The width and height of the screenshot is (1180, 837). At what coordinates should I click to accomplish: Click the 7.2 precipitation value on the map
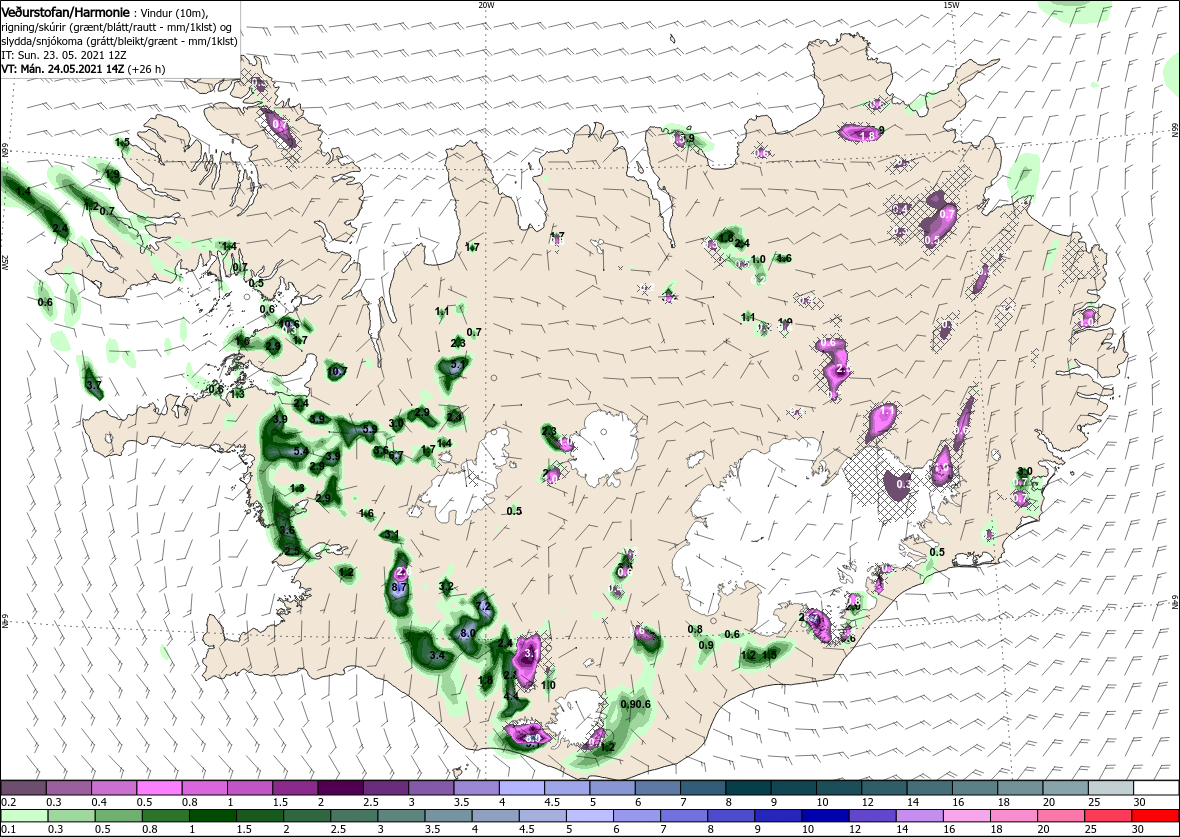click(x=484, y=606)
